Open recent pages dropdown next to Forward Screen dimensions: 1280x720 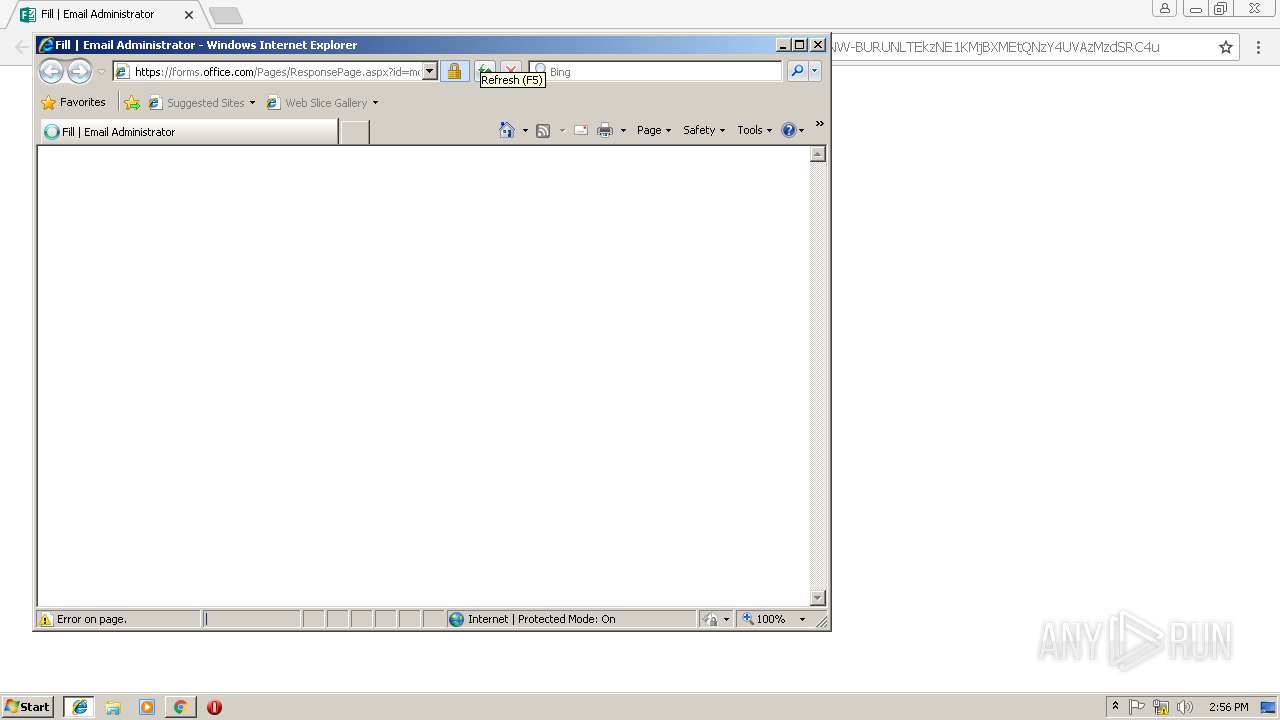pos(101,72)
